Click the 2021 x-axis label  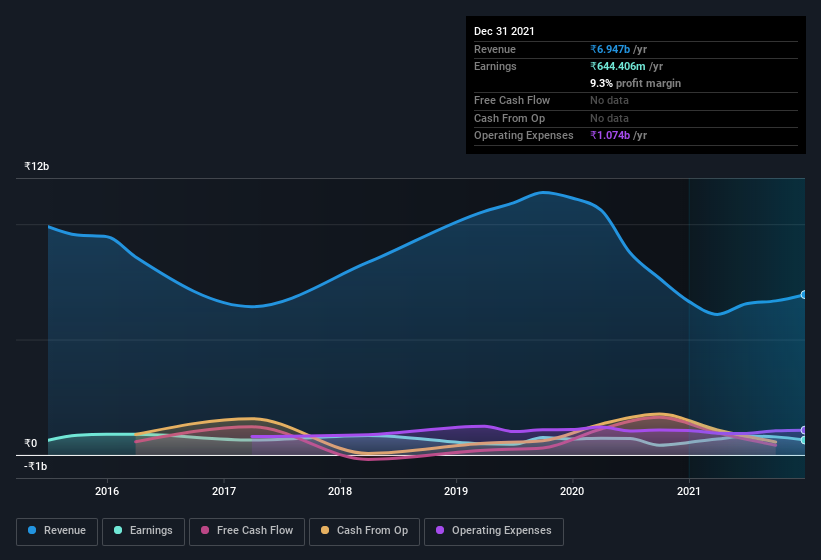pyautogui.click(x=689, y=491)
